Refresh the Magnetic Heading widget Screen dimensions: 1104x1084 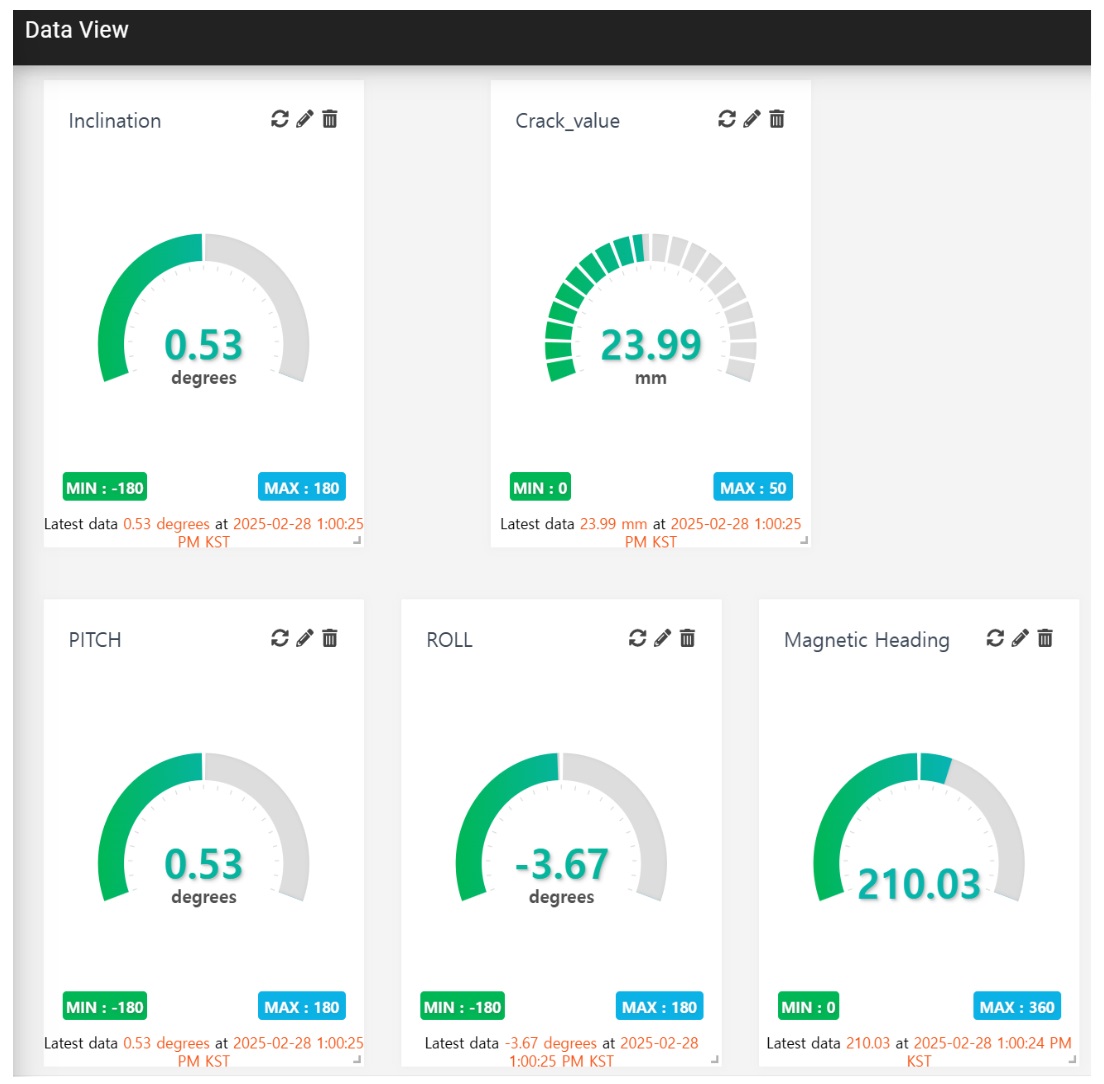click(995, 638)
